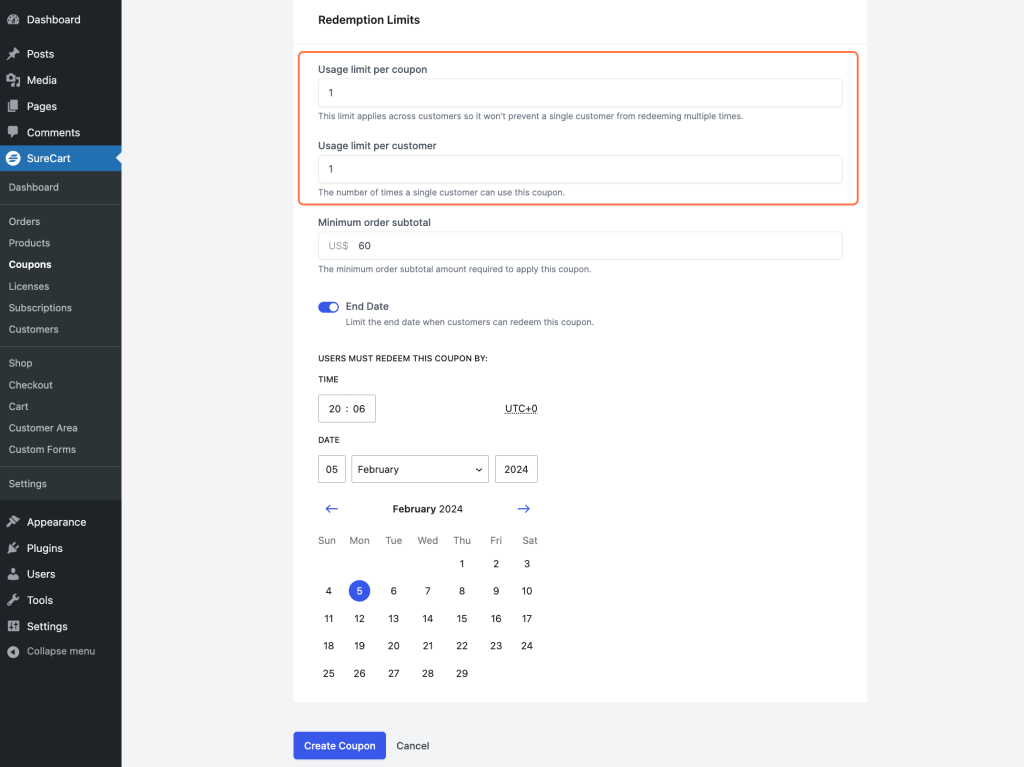The image size is (1024, 767).
Task: Advance calendar to March with right arrow
Action: pos(523,509)
